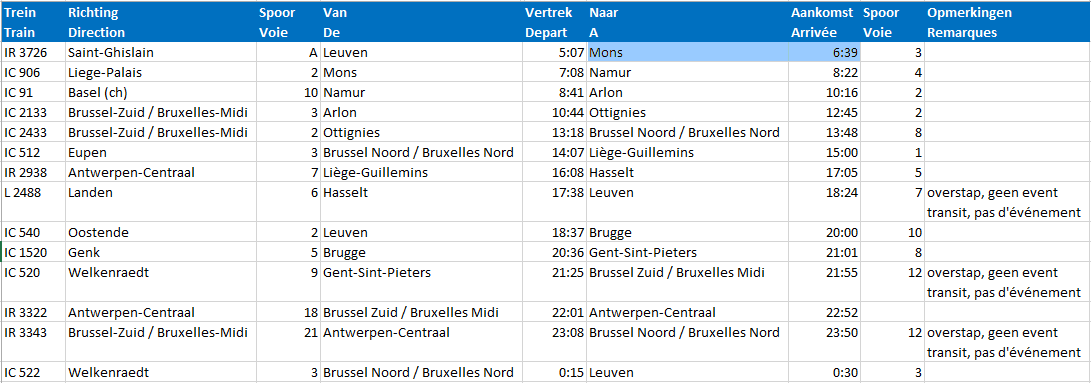Viewport: 1091px width, 383px height.
Task: Select the 17:38 departure time cell
Action: 554,203
